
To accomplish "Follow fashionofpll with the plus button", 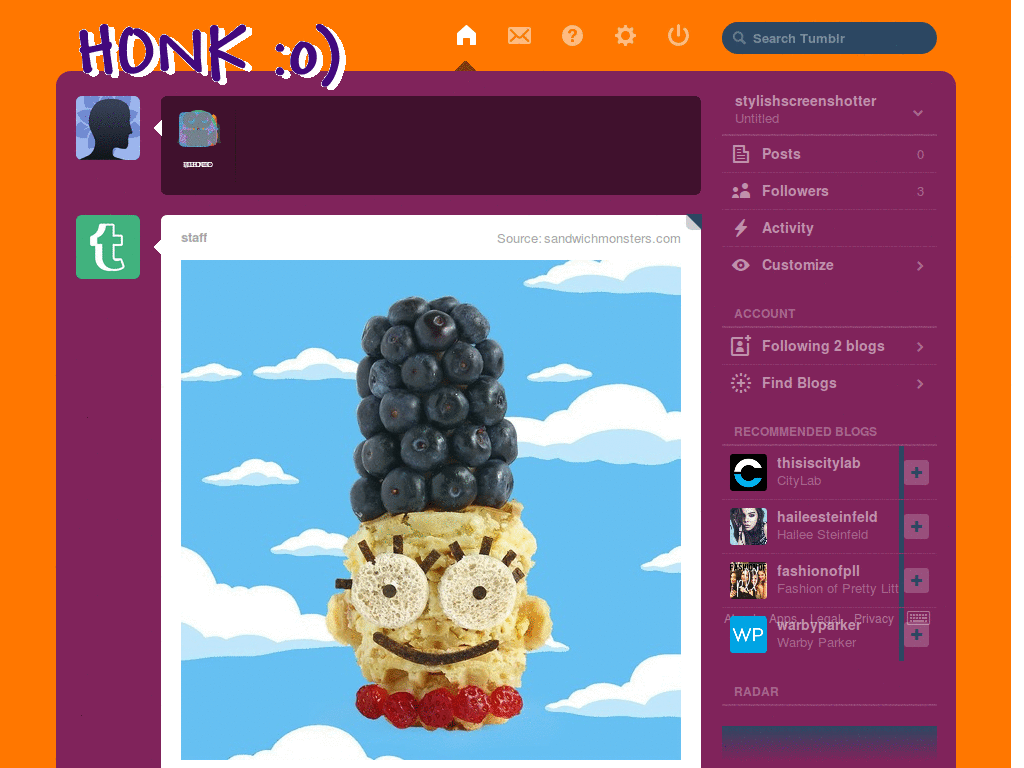I will click(x=916, y=581).
